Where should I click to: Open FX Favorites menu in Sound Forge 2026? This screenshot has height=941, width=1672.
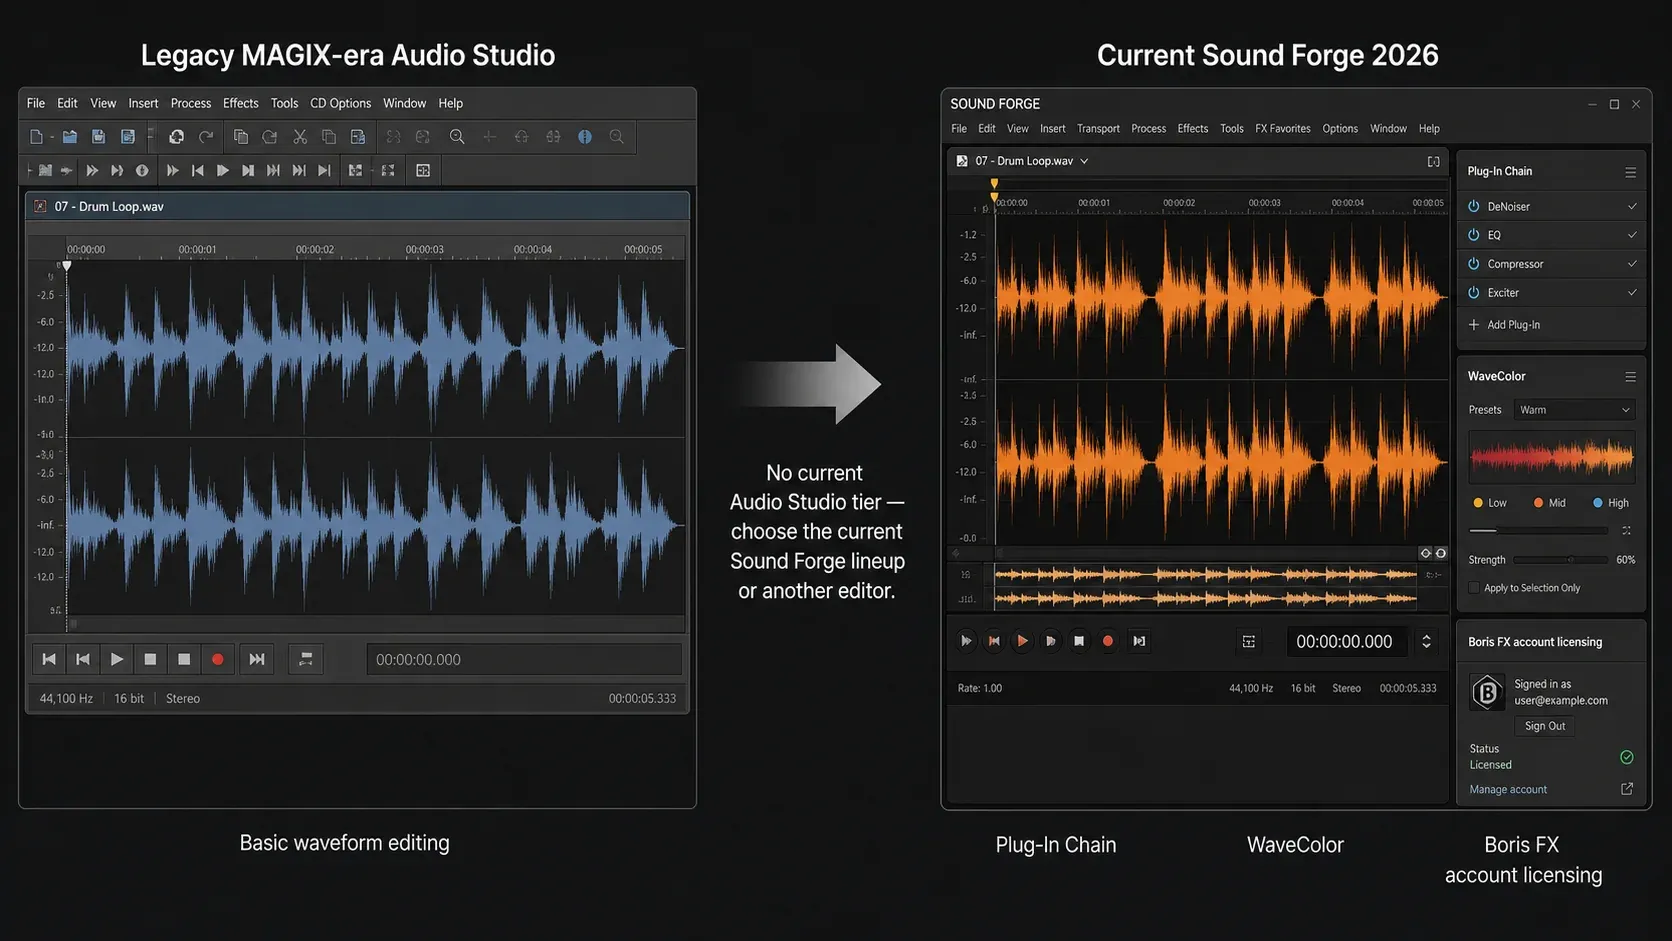pyautogui.click(x=1283, y=129)
